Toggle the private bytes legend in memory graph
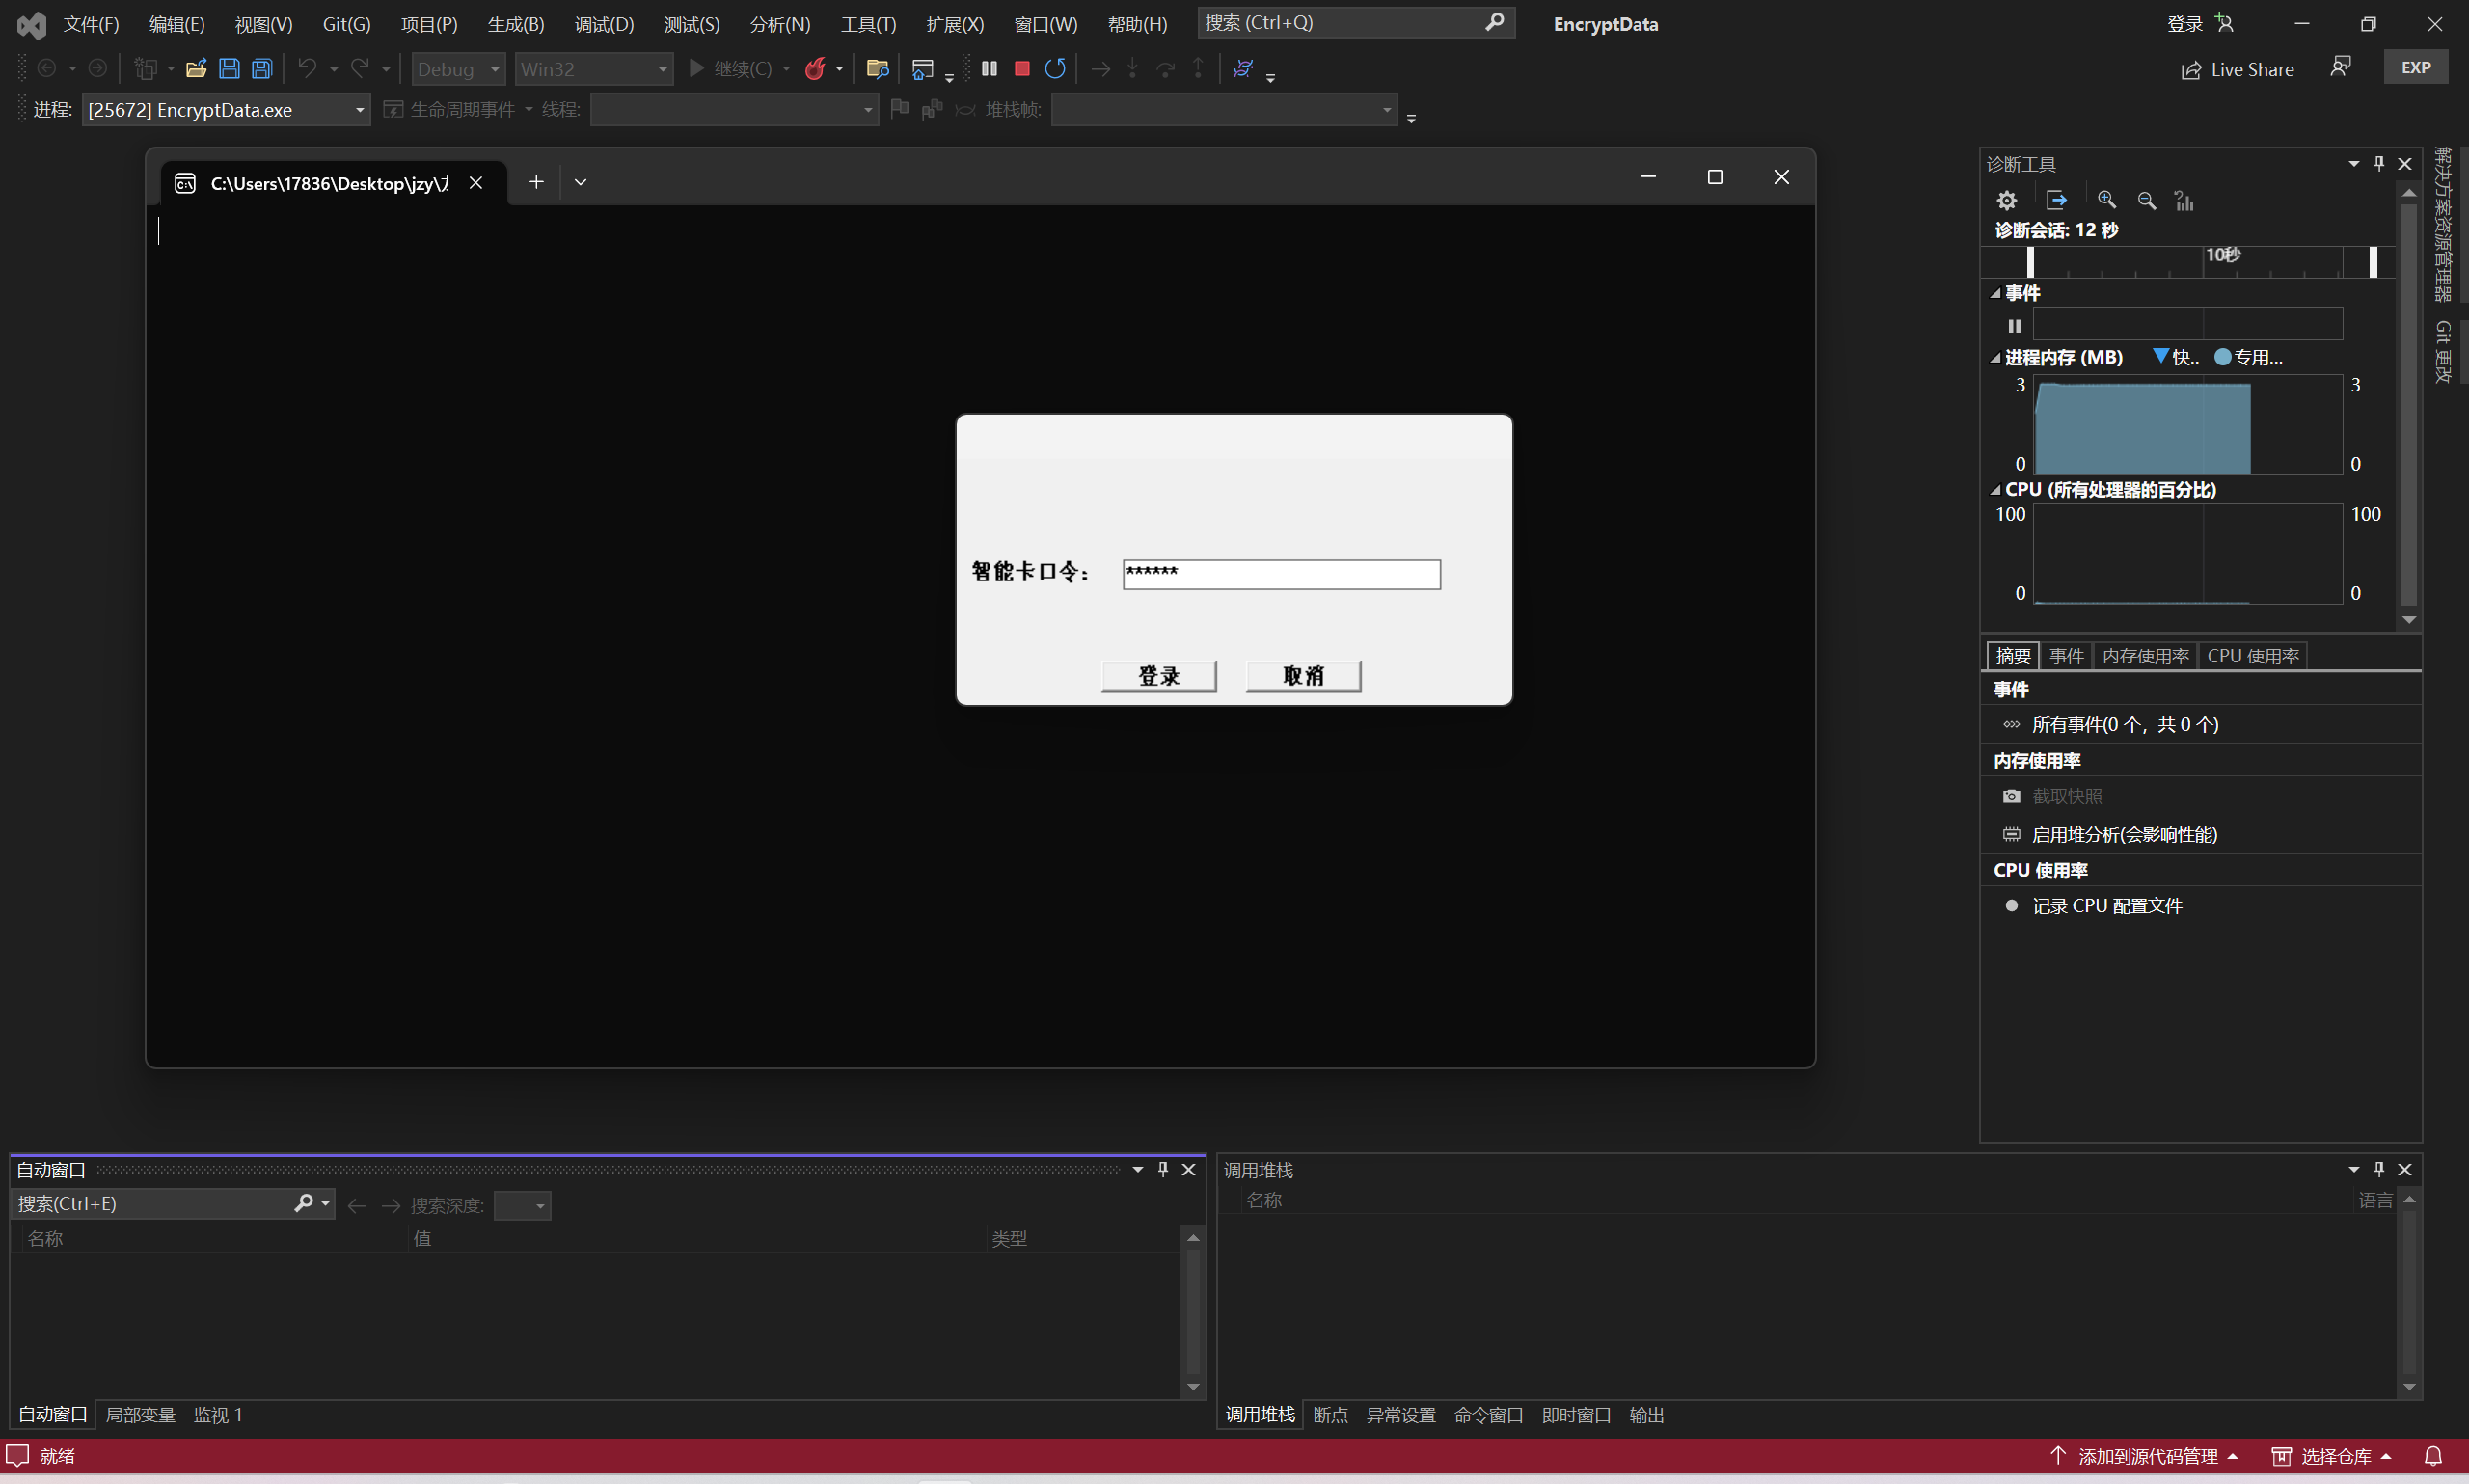 (2248, 357)
